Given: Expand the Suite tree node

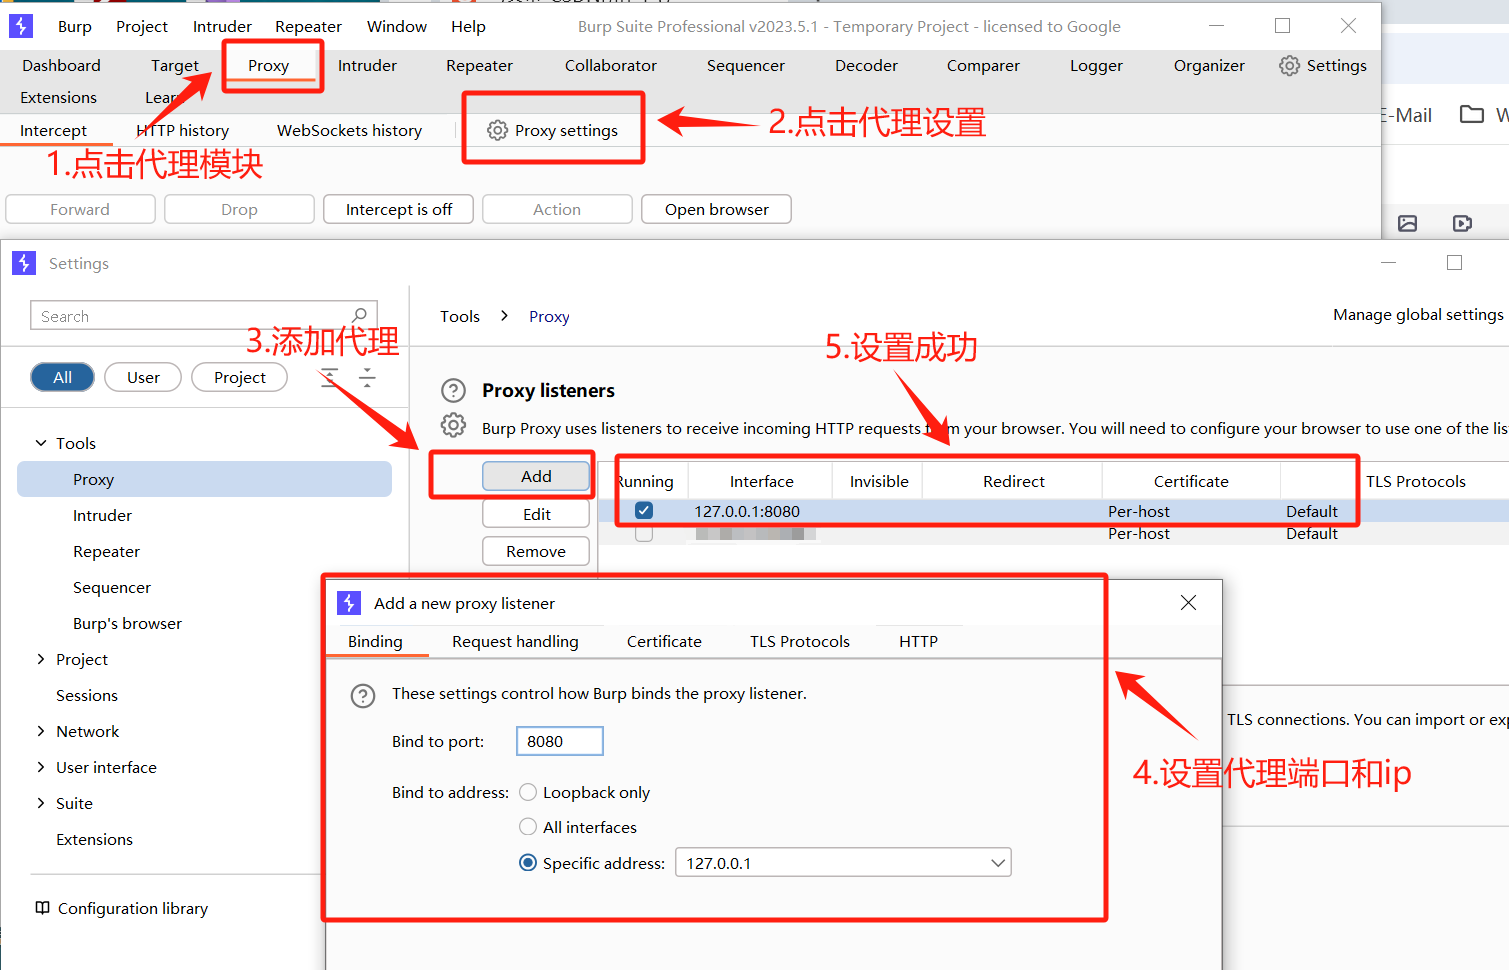Looking at the screenshot, I should [x=41, y=803].
